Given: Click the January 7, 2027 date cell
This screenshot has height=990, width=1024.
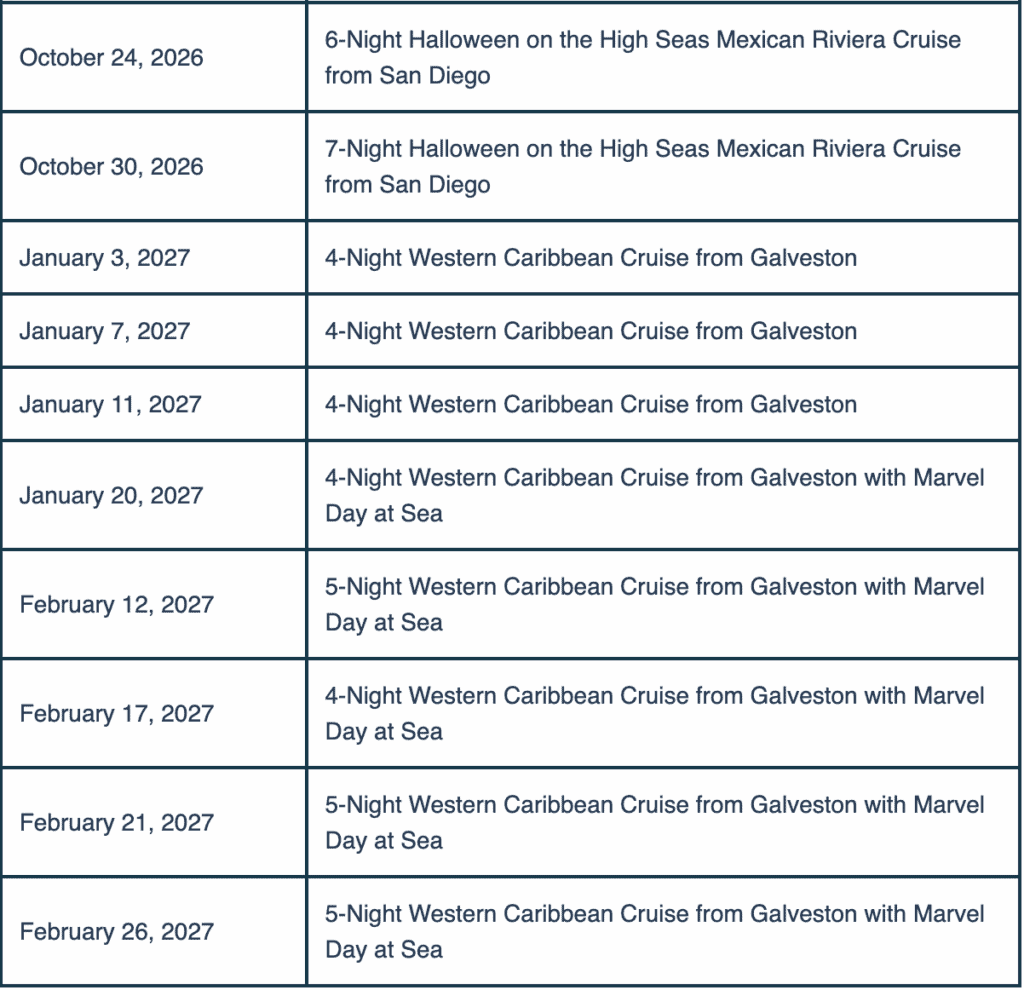Looking at the screenshot, I should tap(104, 331).
